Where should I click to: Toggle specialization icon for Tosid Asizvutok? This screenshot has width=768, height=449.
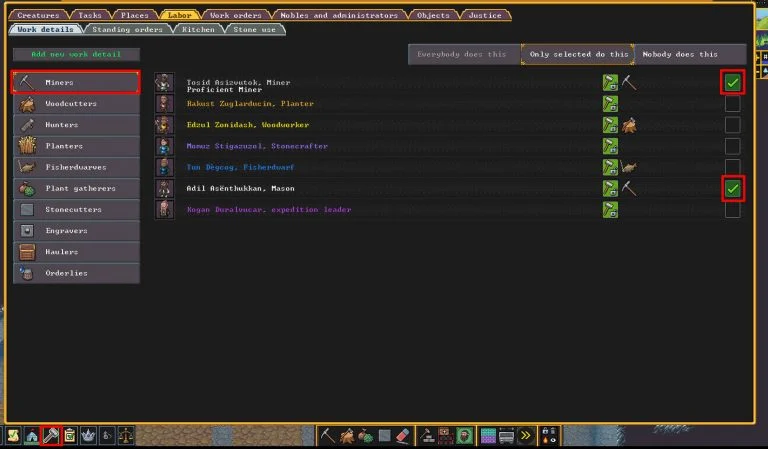[x=610, y=82]
